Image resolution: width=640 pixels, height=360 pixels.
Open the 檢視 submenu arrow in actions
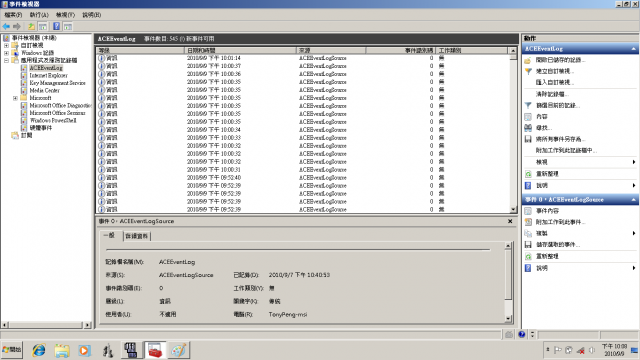click(x=633, y=162)
